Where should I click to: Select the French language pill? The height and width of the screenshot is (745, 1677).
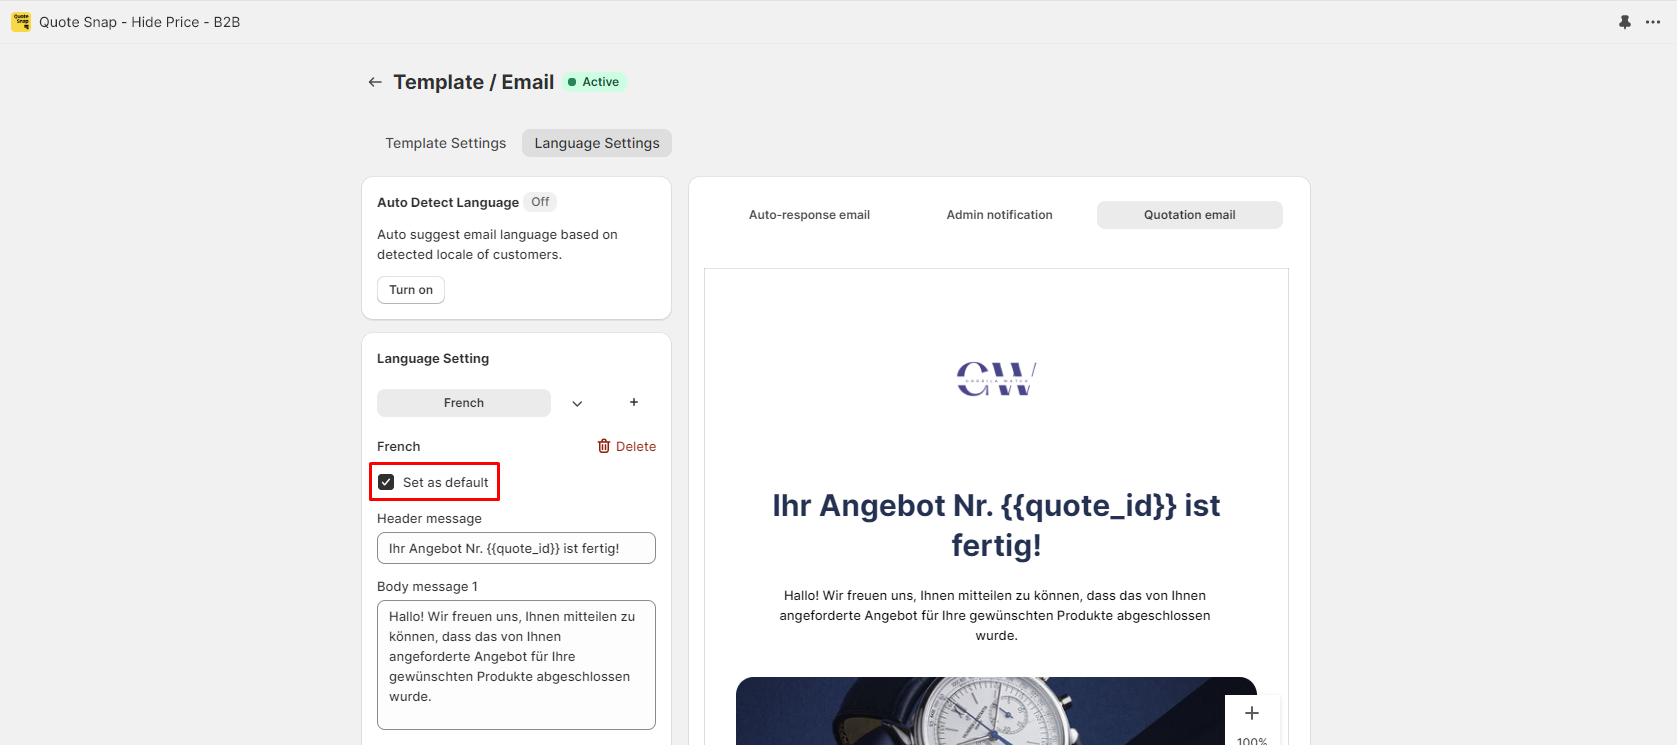click(x=464, y=403)
